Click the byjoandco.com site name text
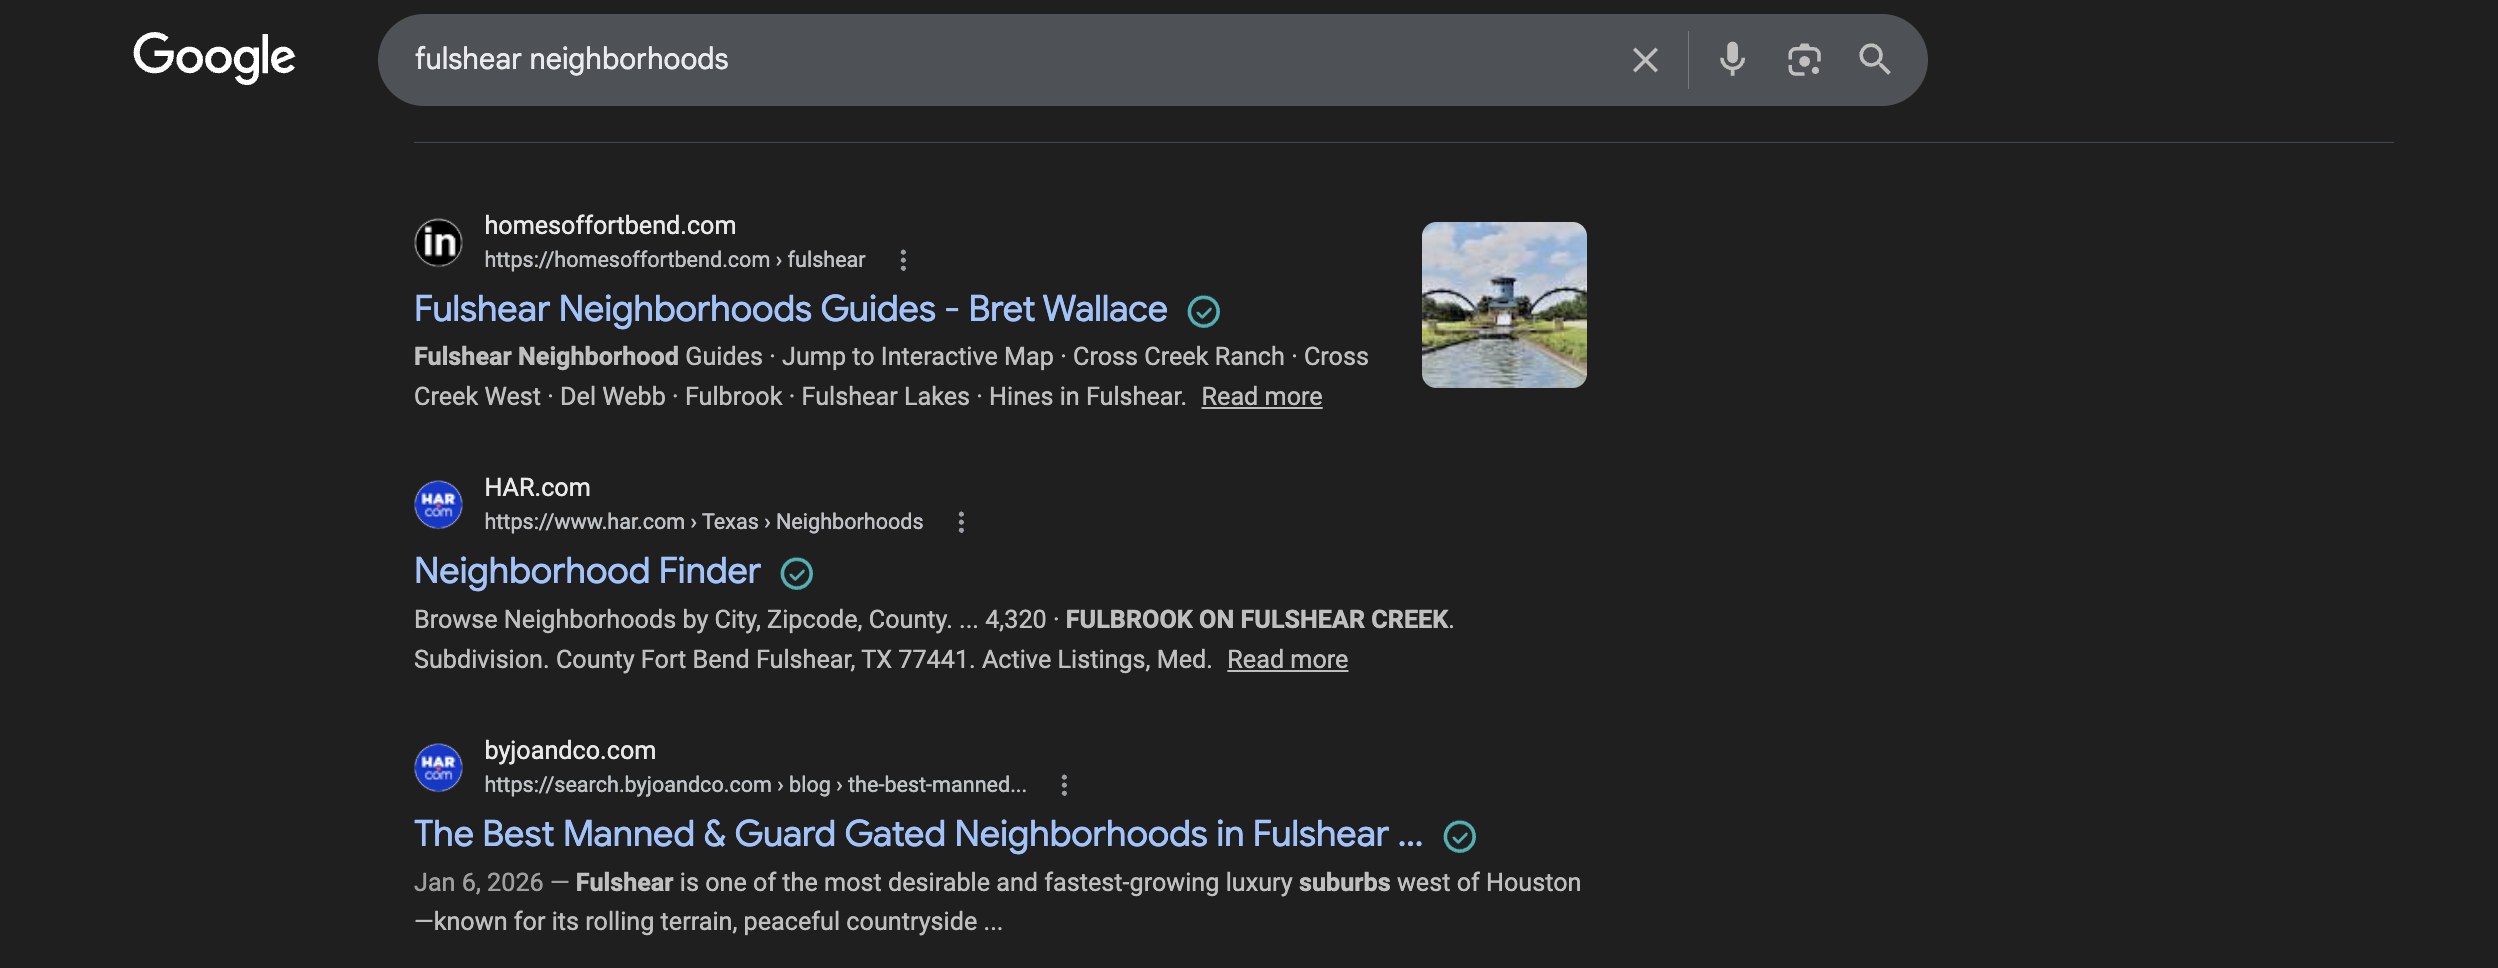 point(570,751)
